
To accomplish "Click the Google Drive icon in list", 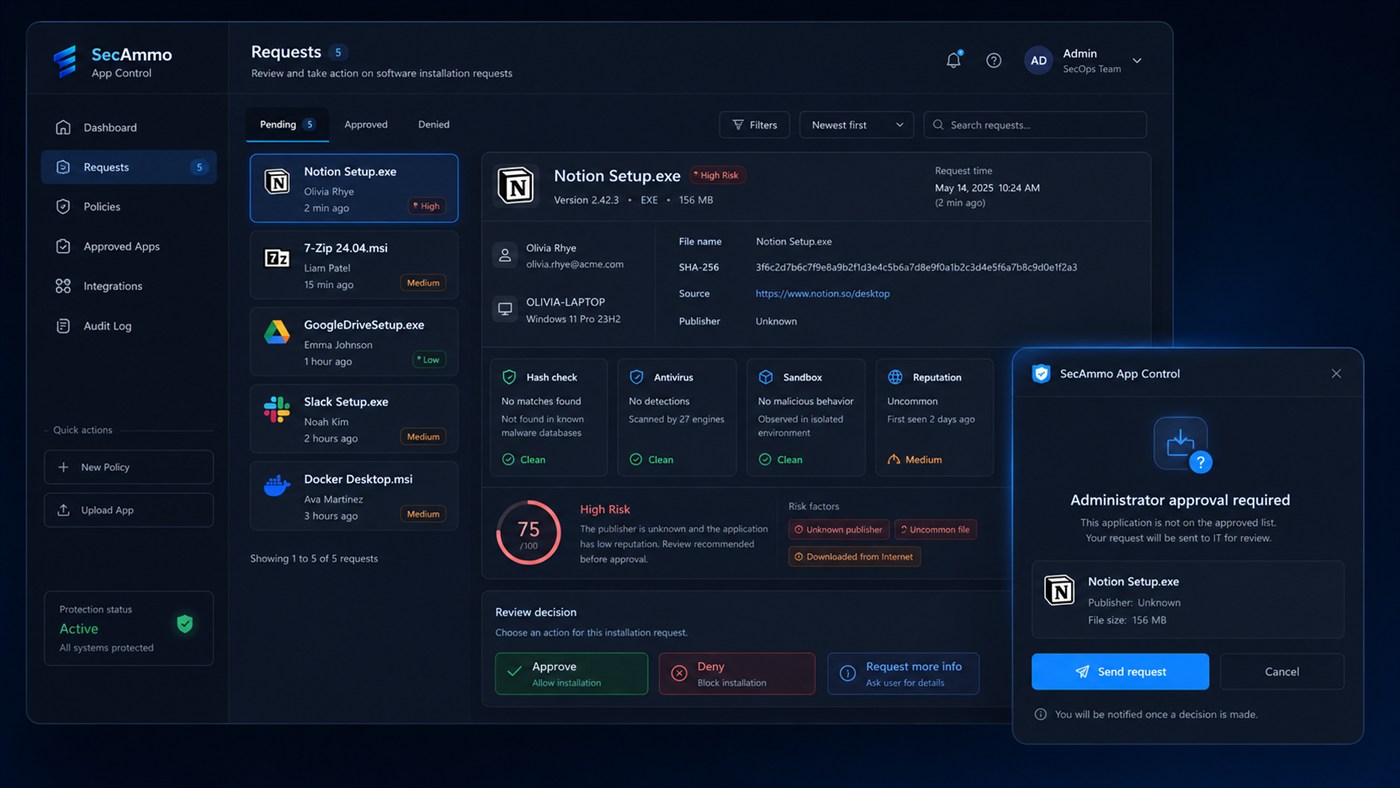I will click(277, 333).
